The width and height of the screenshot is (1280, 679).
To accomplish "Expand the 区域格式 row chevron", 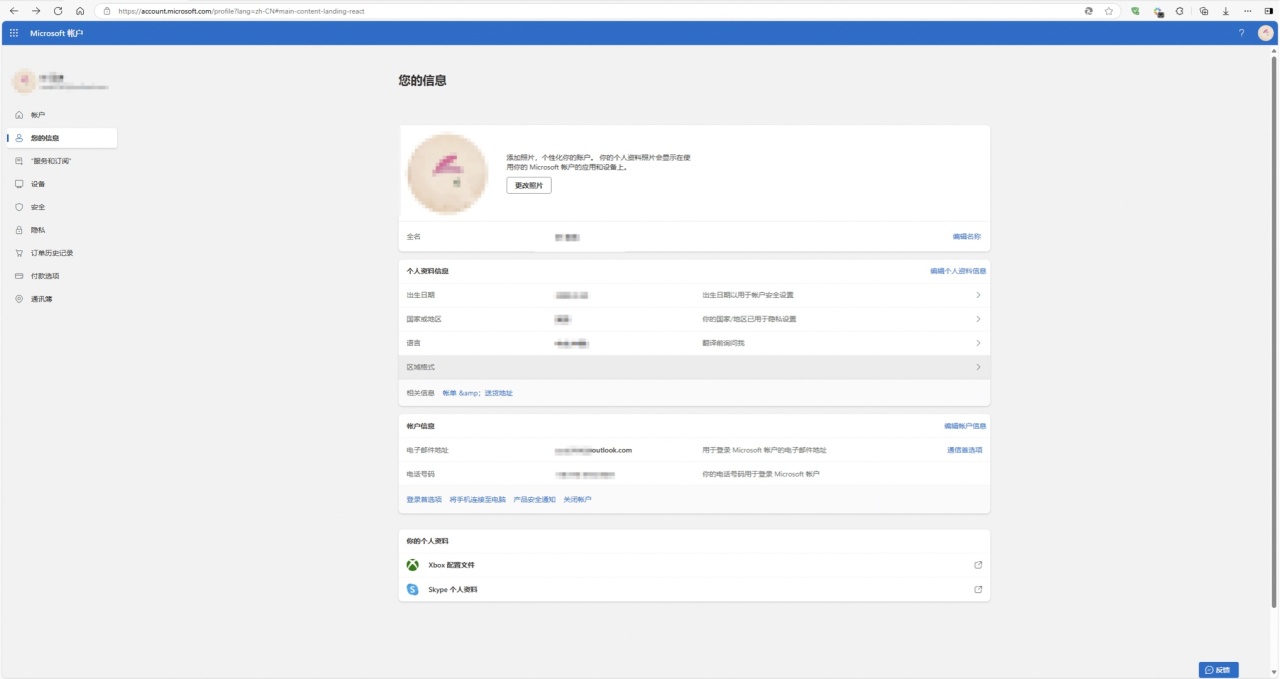I will pos(978,367).
